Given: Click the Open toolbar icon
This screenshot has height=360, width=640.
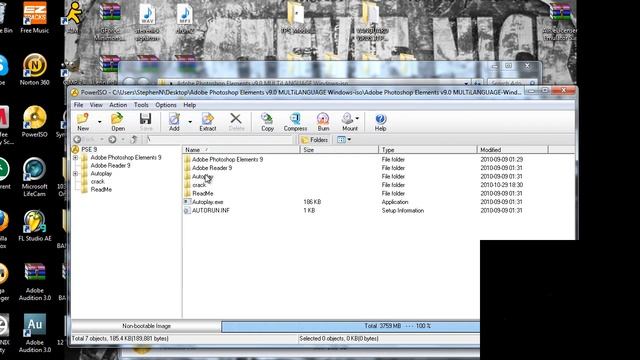Looking at the screenshot, I should click(x=118, y=122).
